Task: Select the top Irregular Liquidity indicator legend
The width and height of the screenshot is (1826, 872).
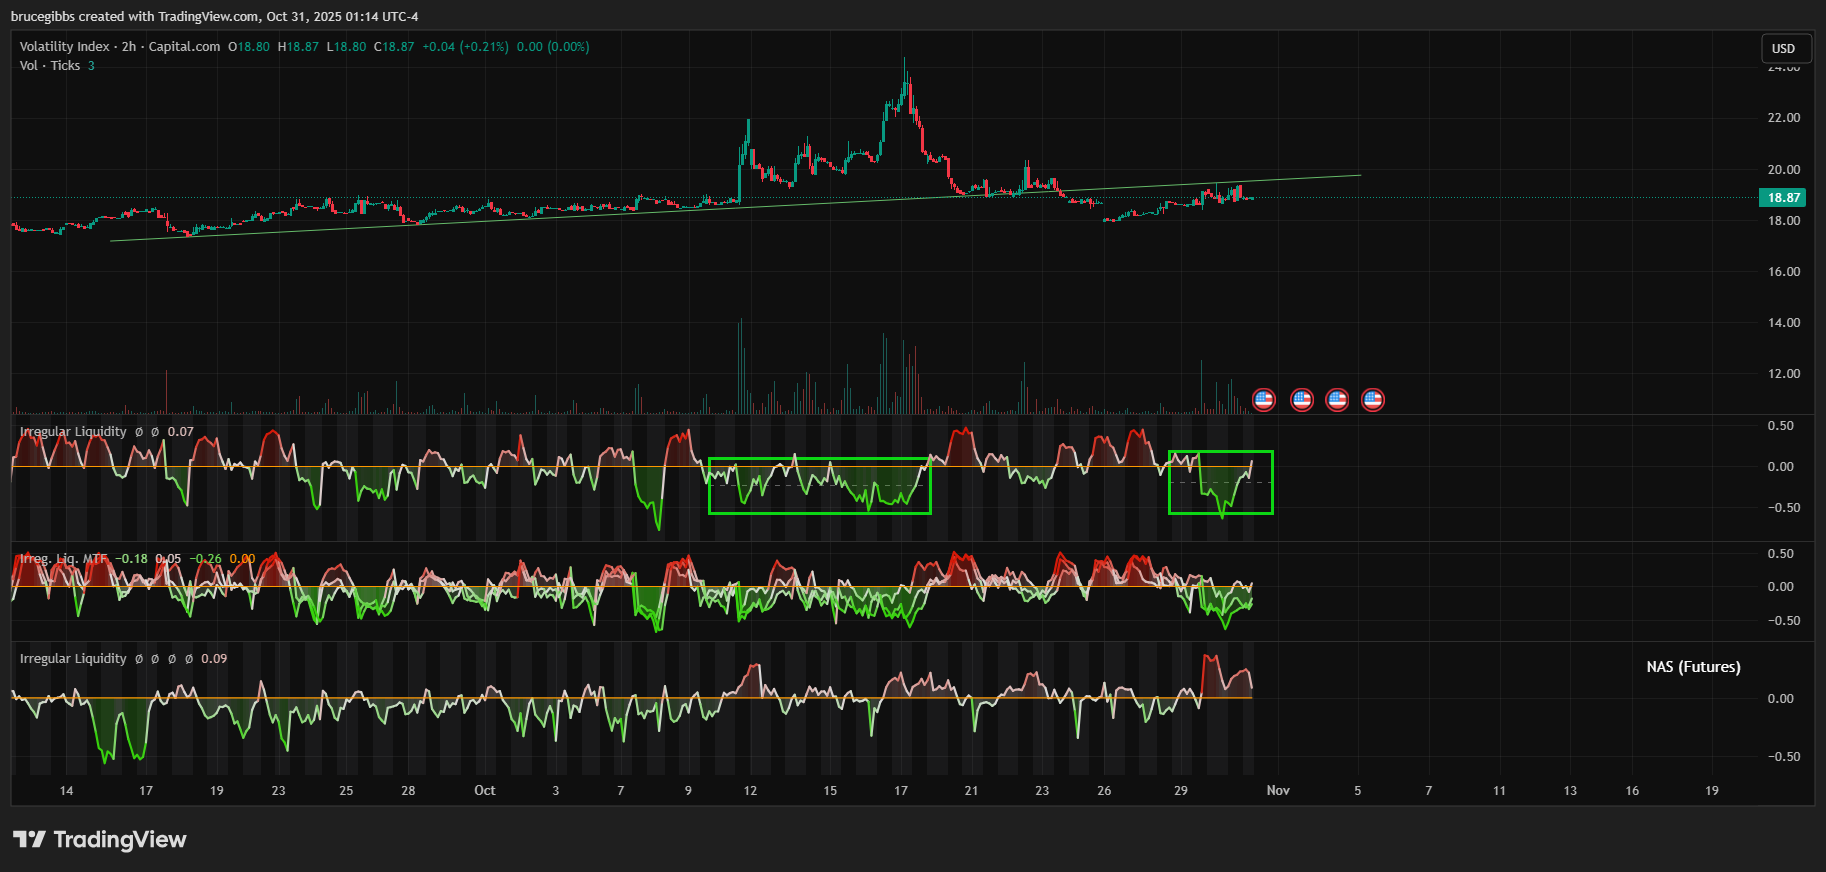Action: (x=73, y=432)
